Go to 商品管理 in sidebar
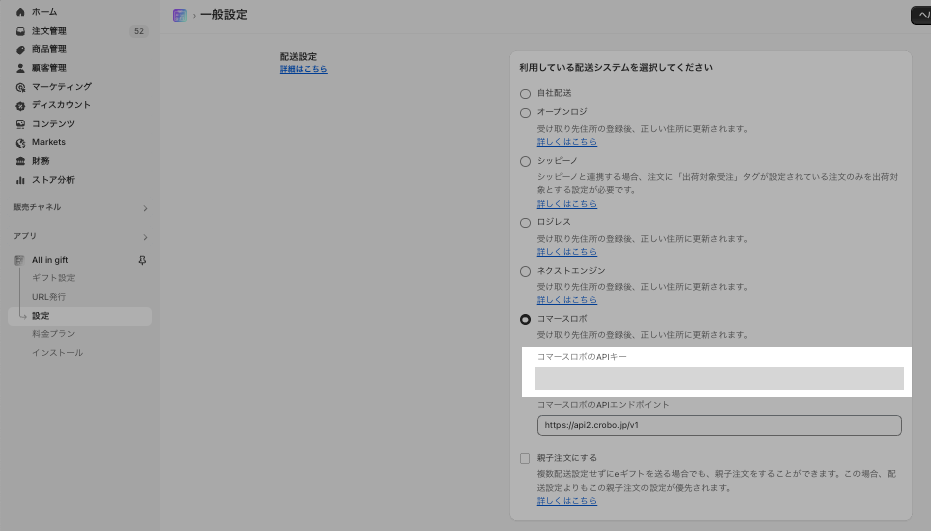This screenshot has width=931, height=531. click(x=49, y=49)
